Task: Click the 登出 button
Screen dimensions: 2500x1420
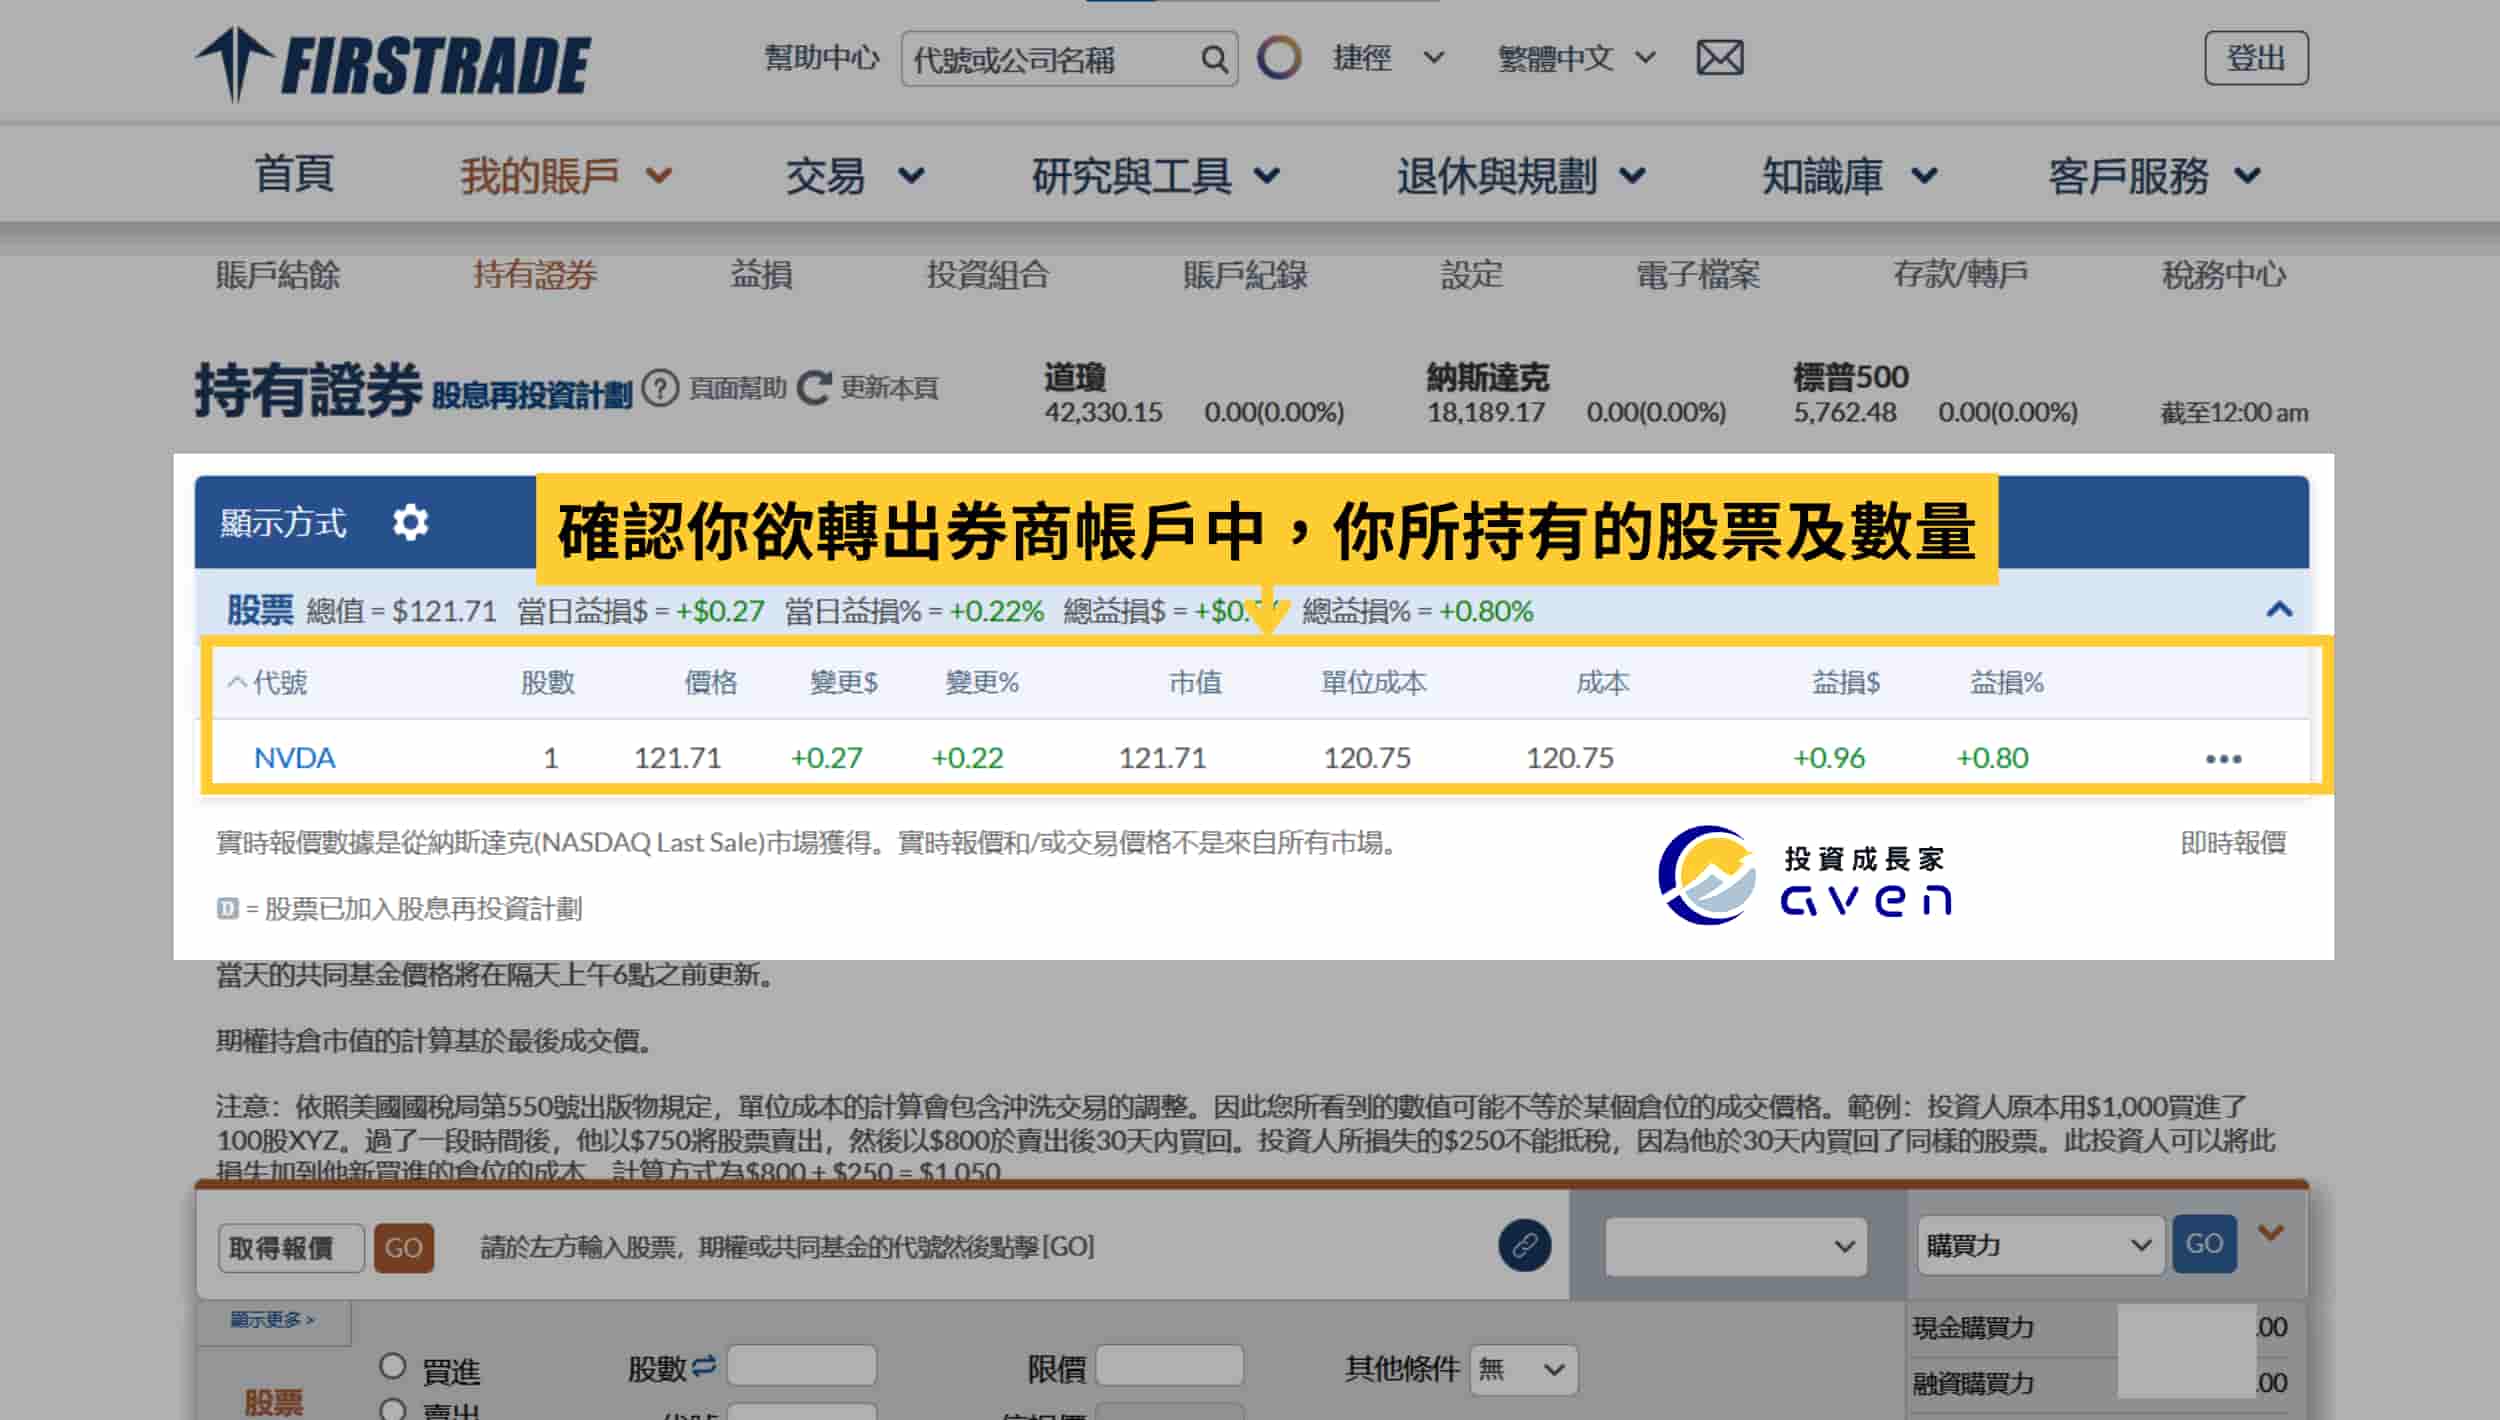Action: [x=2257, y=58]
